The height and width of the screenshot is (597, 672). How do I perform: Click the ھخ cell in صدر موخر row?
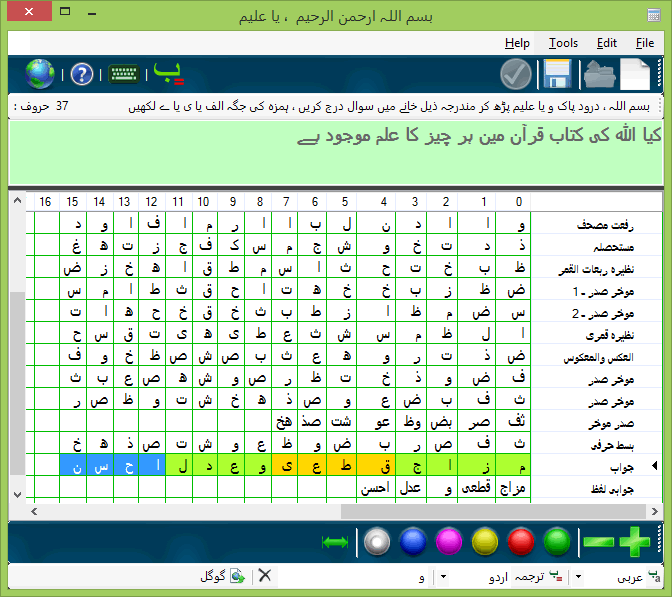pyautogui.click(x=285, y=421)
